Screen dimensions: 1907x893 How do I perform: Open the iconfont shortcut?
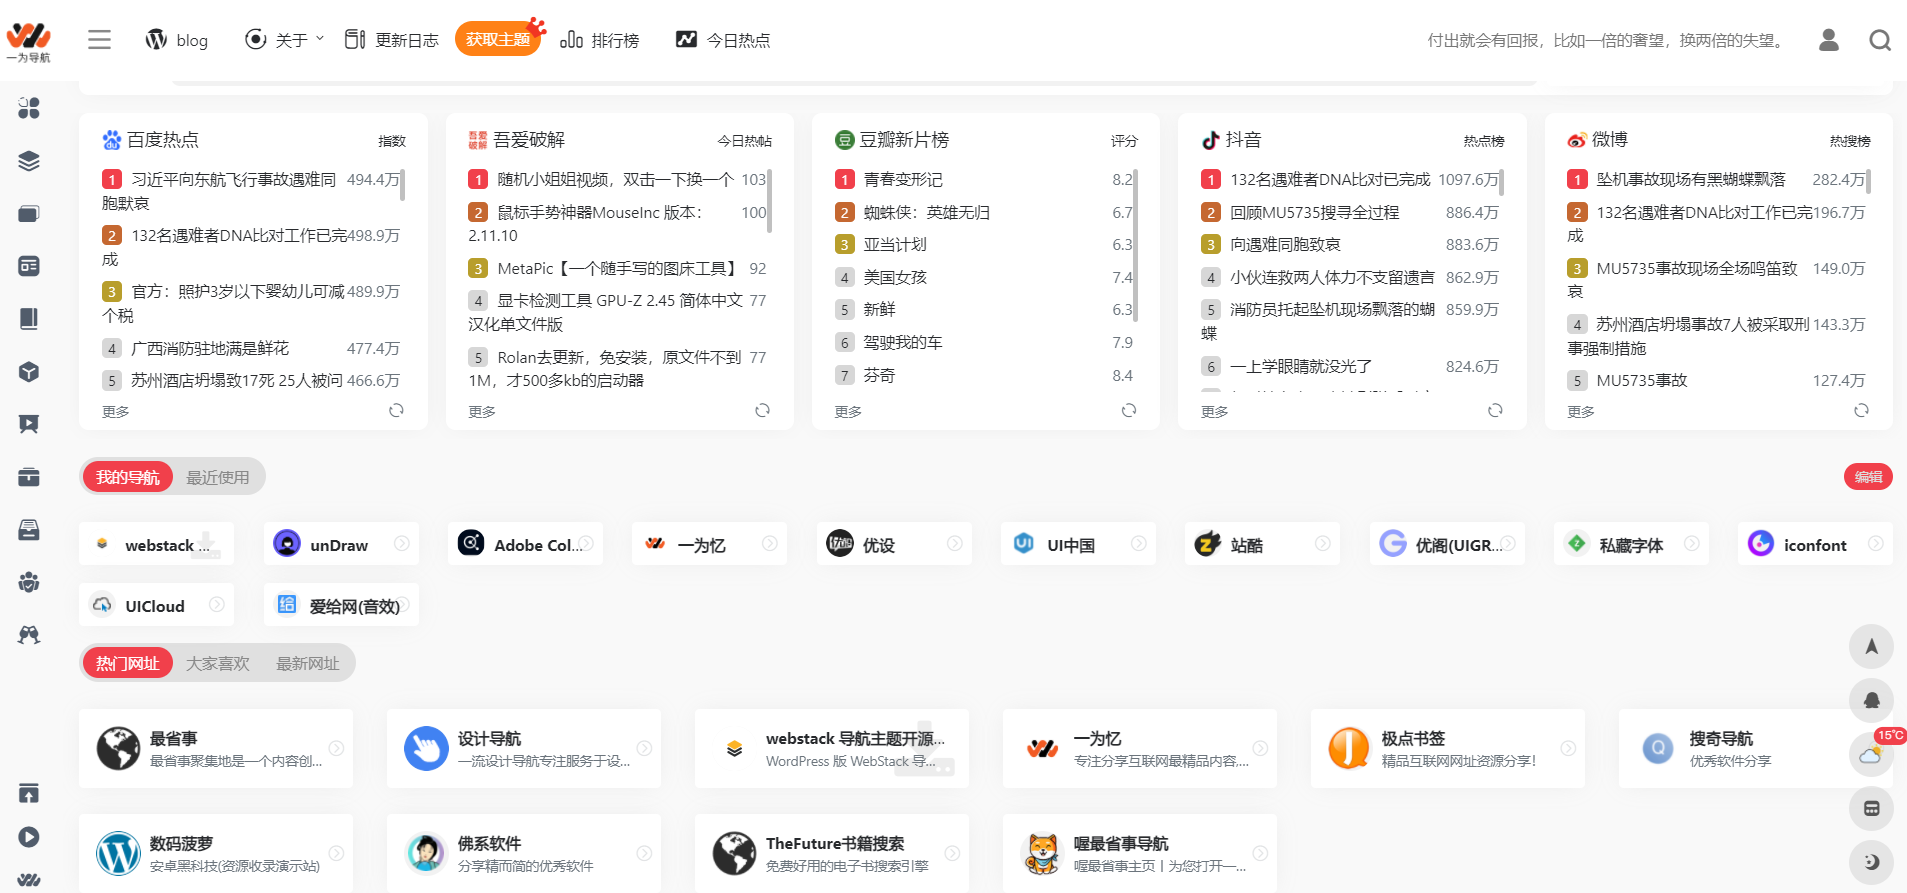[1814, 544]
